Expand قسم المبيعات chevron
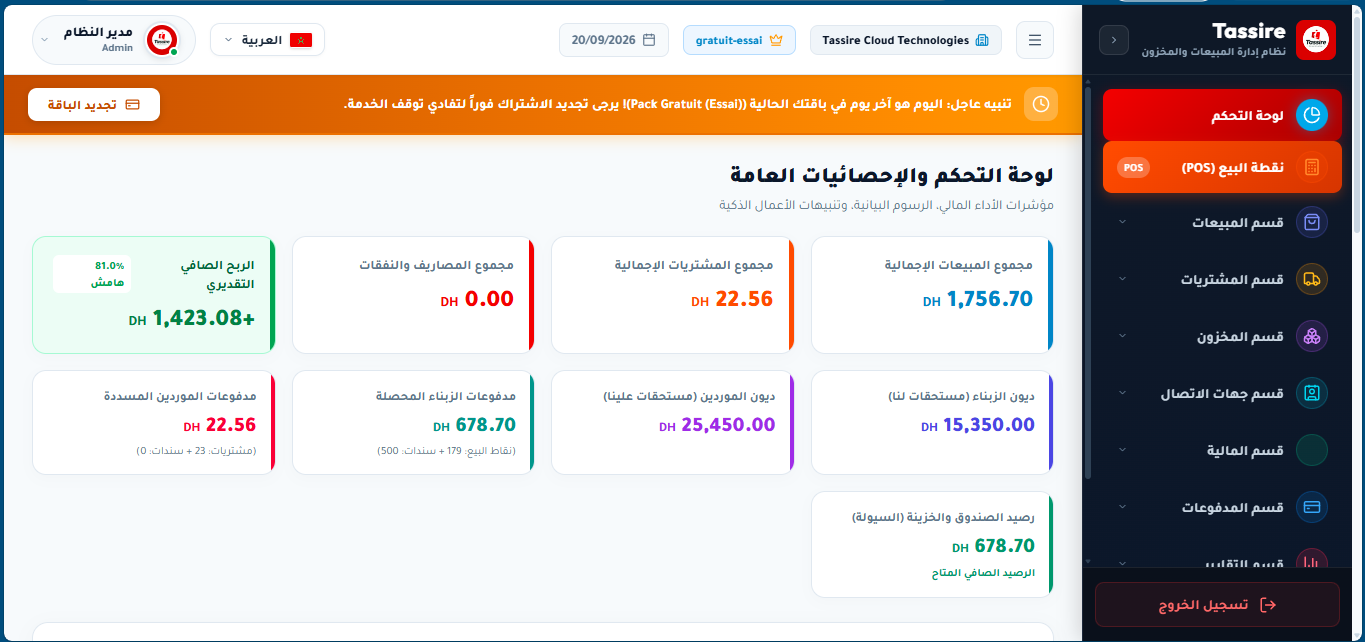The height and width of the screenshot is (642, 1365). point(1122,222)
